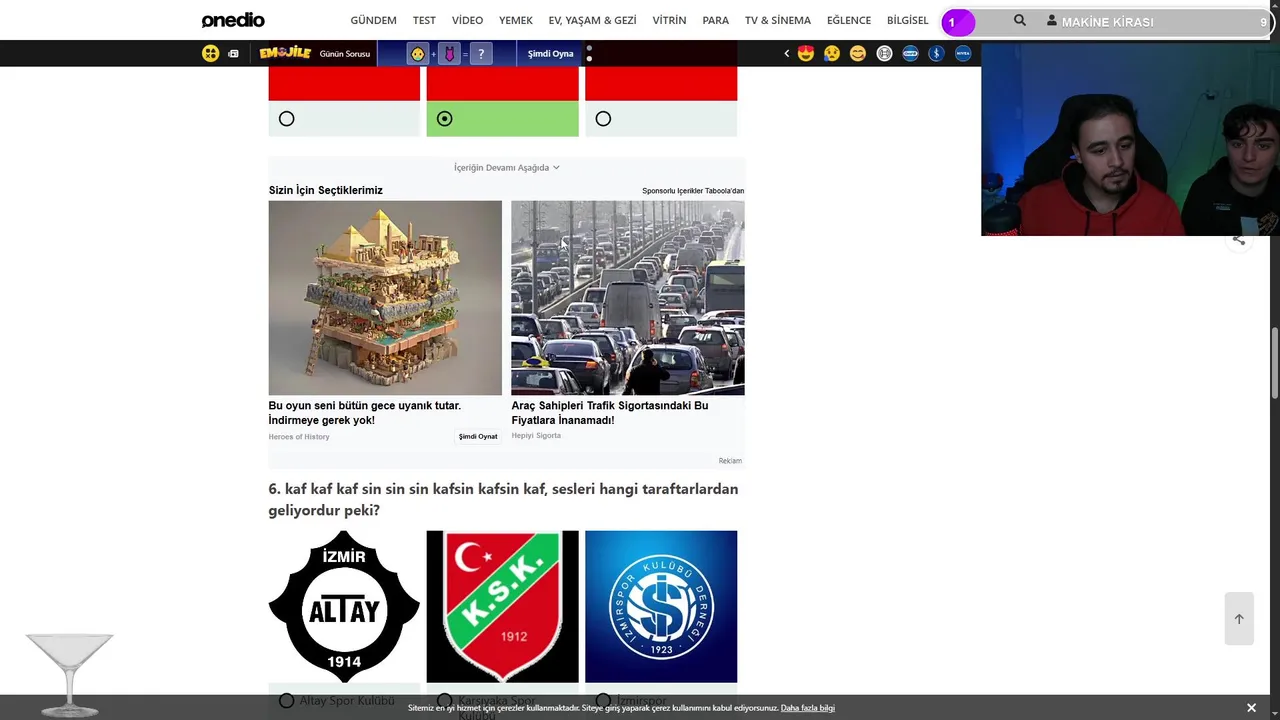Click the MAKİNE KİRASI username

point(1107,22)
